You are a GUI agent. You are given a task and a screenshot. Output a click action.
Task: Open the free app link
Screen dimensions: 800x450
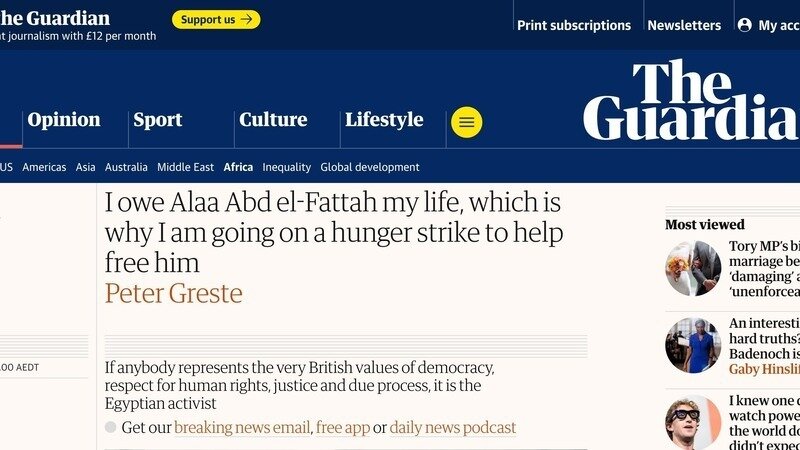tap(343, 428)
